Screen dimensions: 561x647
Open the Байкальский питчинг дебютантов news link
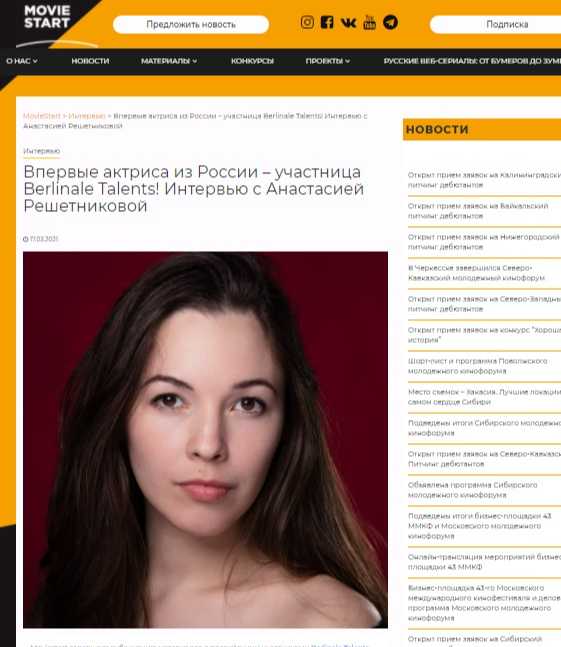click(478, 211)
